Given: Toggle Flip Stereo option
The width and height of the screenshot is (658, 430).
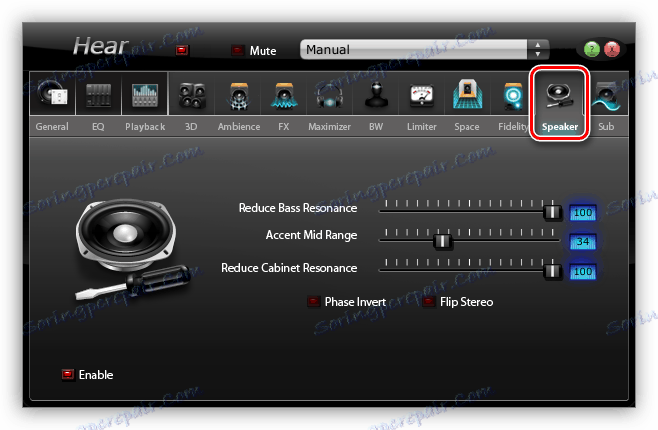Looking at the screenshot, I should (428, 302).
